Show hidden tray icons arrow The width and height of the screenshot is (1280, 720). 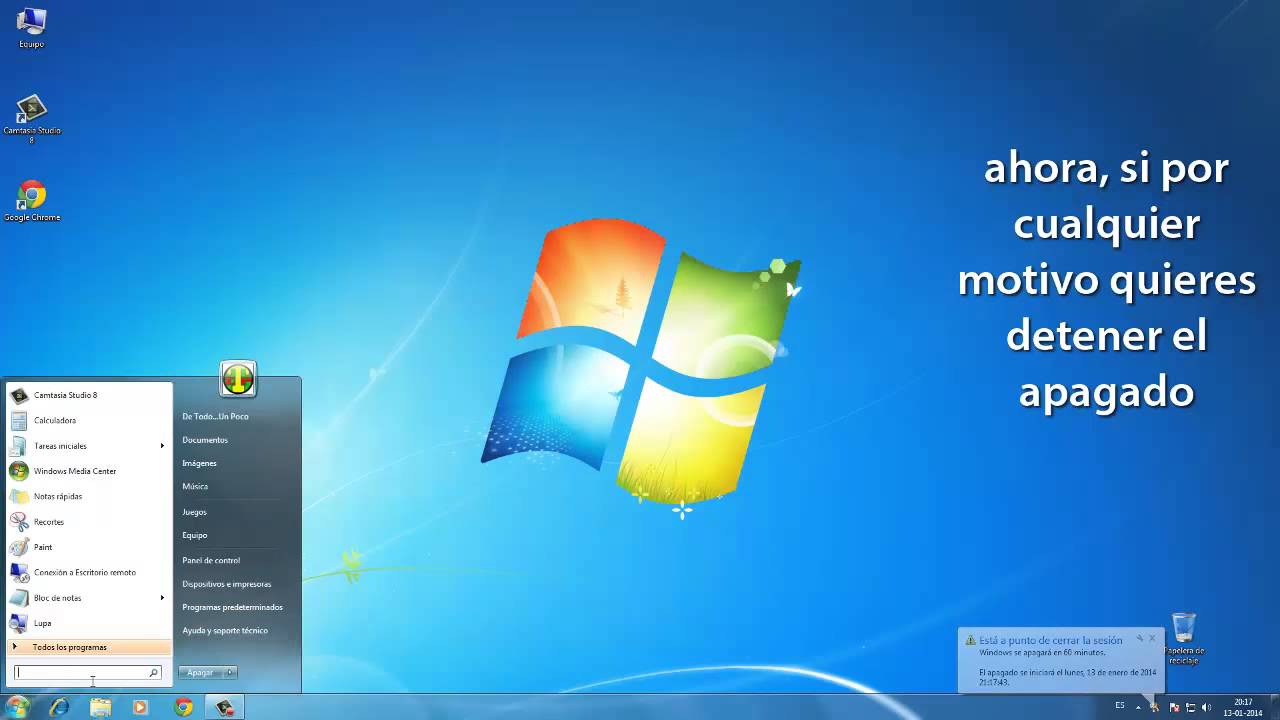coord(1138,707)
